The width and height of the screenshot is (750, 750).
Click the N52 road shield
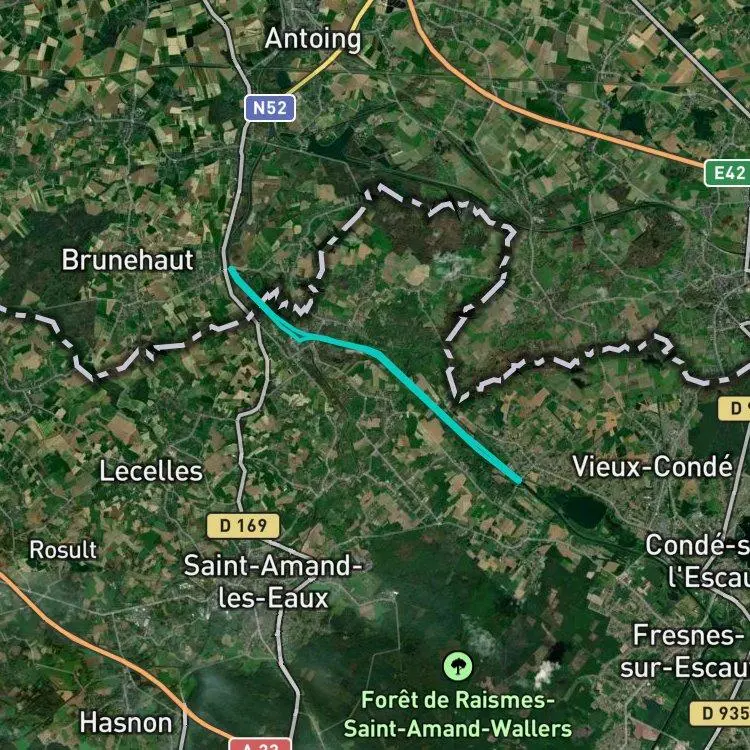coord(270,108)
